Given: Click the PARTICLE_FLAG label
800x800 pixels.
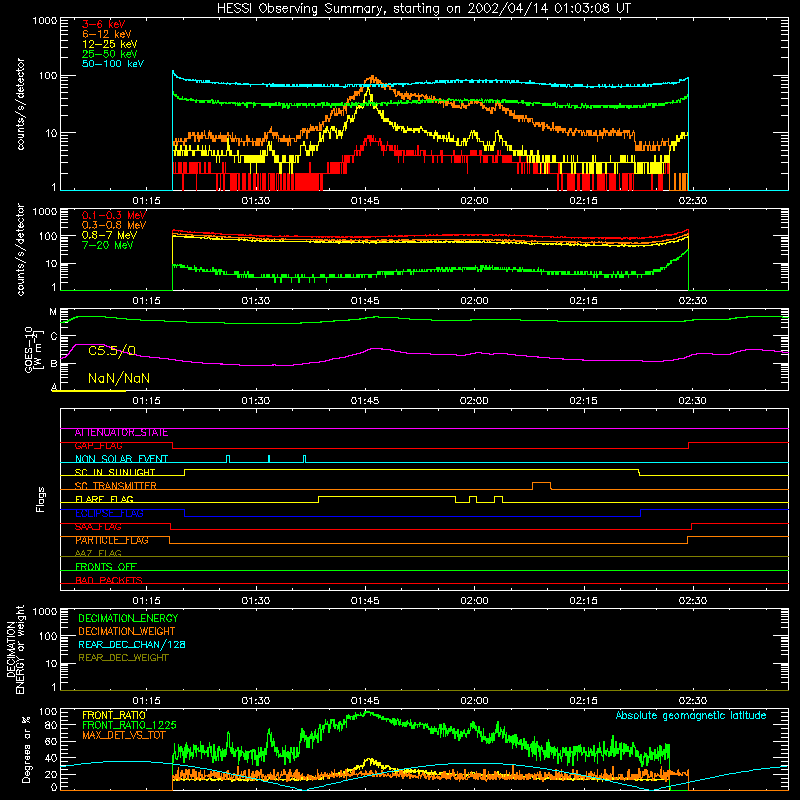Looking at the screenshot, I should point(112,540).
